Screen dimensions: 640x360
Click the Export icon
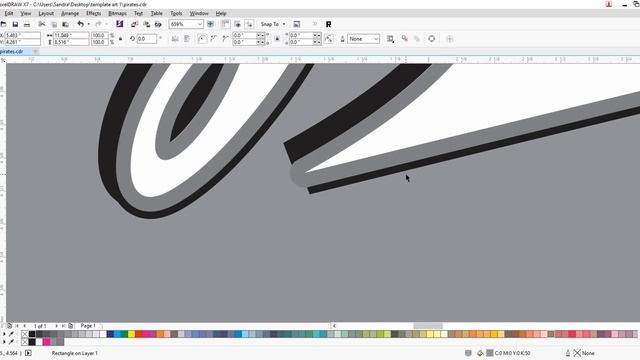pyautogui.click(x=146, y=24)
